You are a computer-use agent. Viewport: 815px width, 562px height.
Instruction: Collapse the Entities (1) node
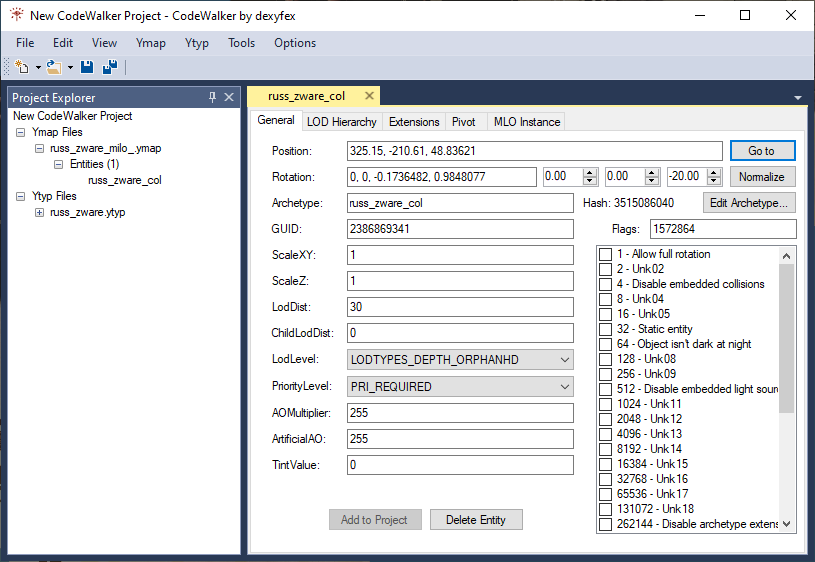click(x=58, y=164)
